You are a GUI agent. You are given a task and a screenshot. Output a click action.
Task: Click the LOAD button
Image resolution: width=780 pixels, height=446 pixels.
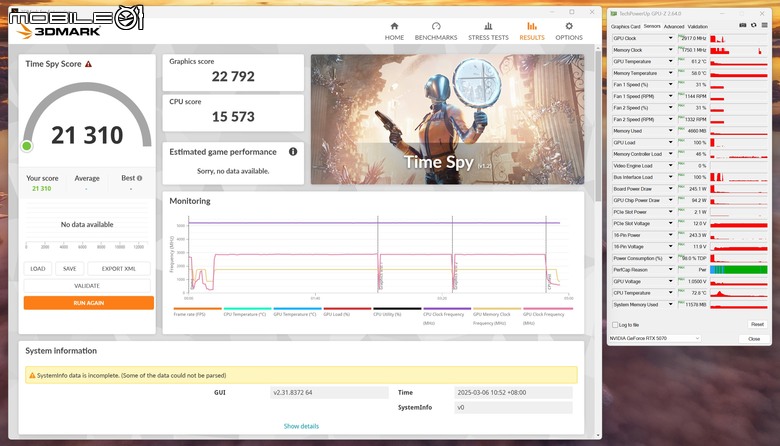click(38, 268)
